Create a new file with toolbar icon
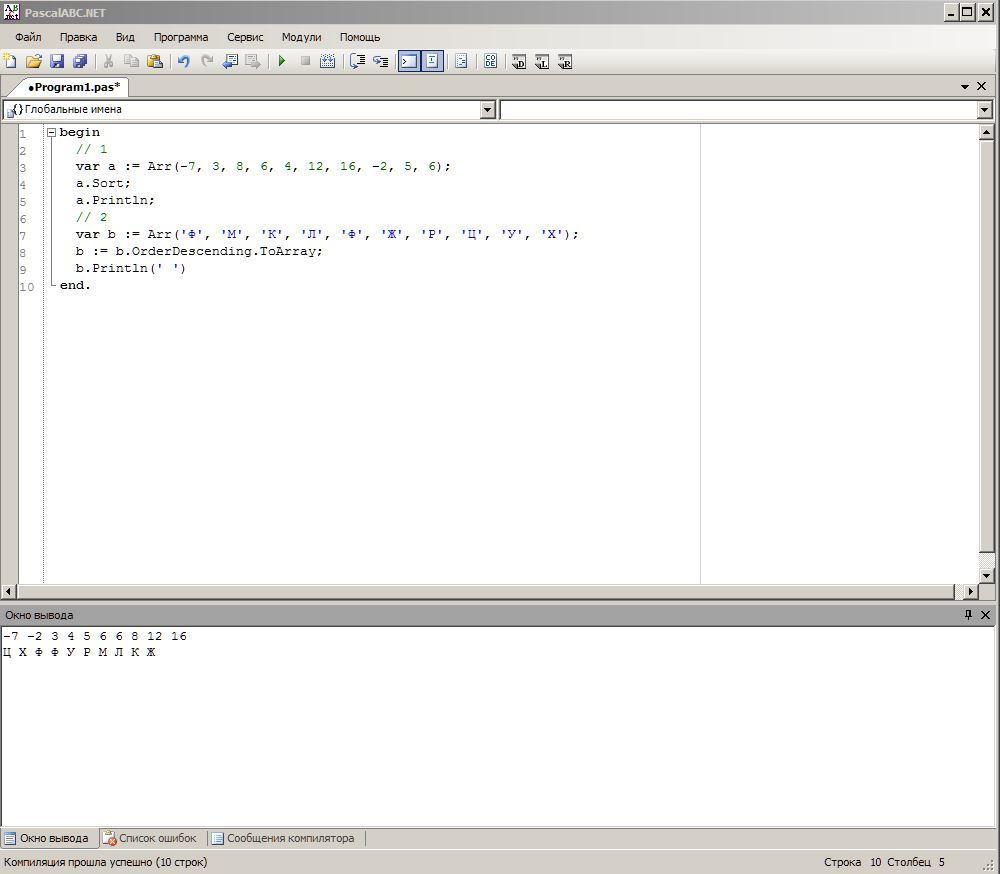The width and height of the screenshot is (1000, 874). click(x=10, y=61)
